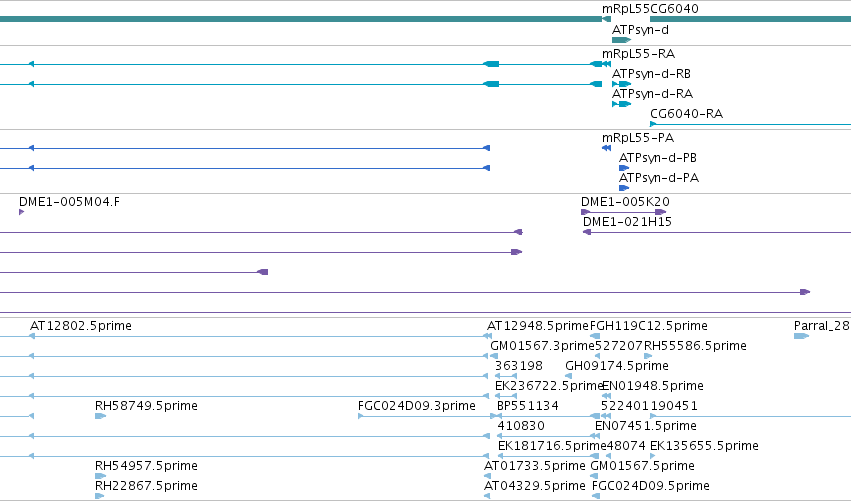Click the CG6040-RA transcript label
This screenshot has width=851, height=501.
point(687,114)
